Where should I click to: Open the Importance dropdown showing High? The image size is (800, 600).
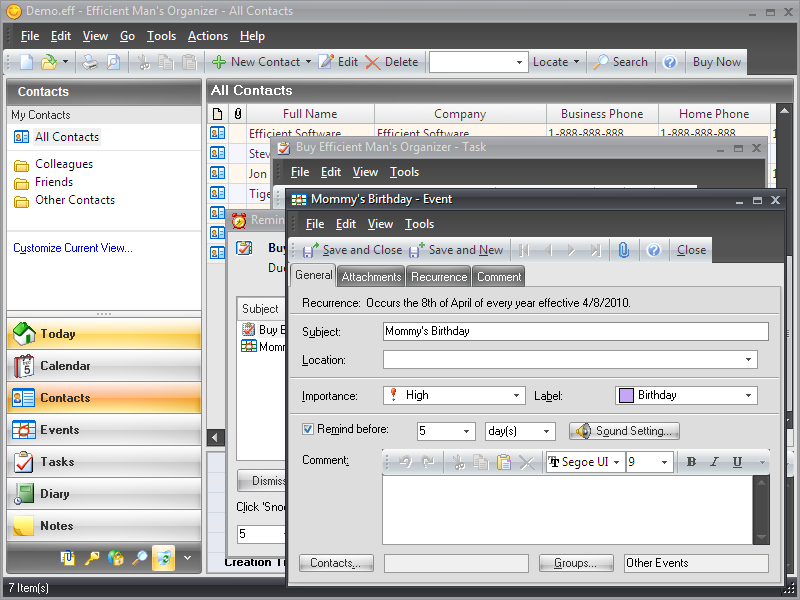tap(454, 396)
